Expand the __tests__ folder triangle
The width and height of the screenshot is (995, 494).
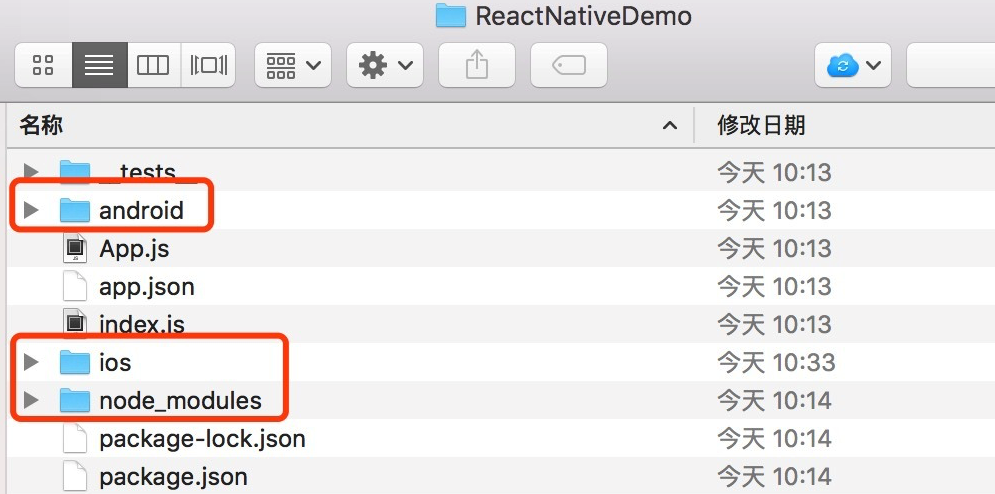click(x=30, y=171)
